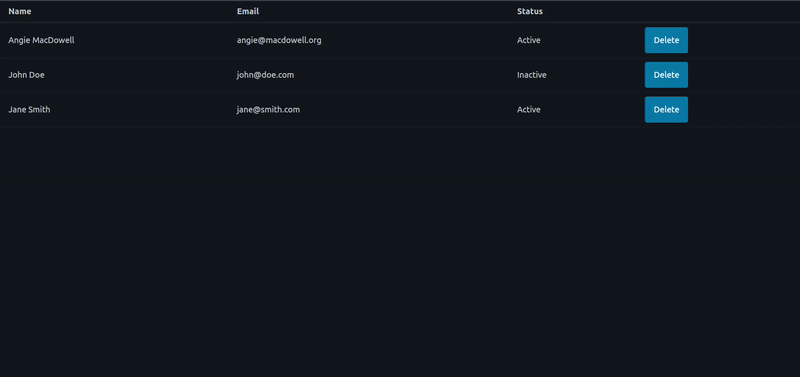Click the name Jane Smith

tap(29, 110)
